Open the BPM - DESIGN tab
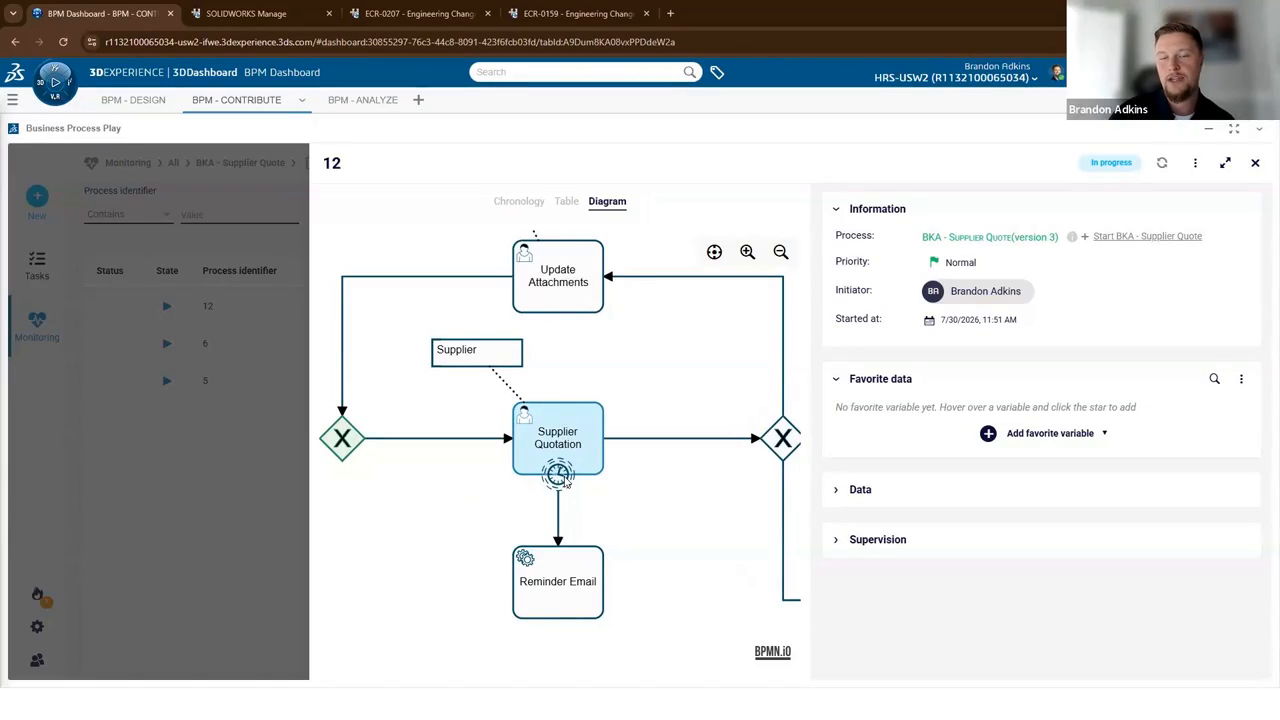The image size is (1280, 720). click(133, 100)
